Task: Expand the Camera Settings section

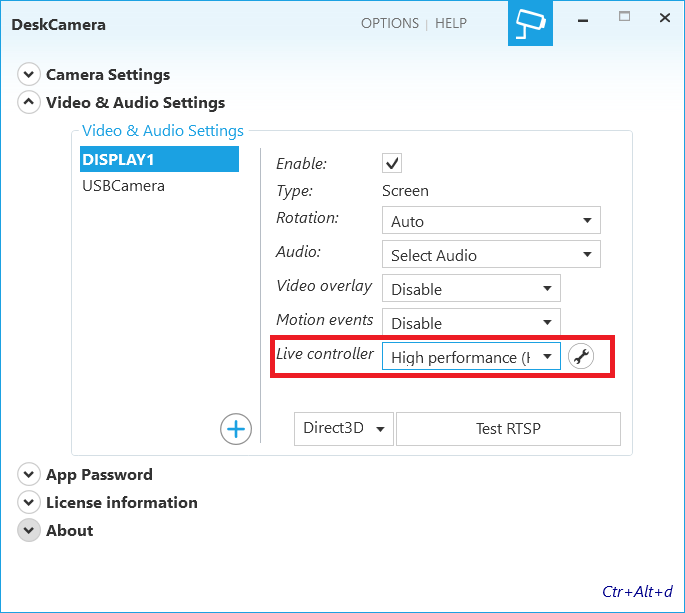Action: point(29,75)
